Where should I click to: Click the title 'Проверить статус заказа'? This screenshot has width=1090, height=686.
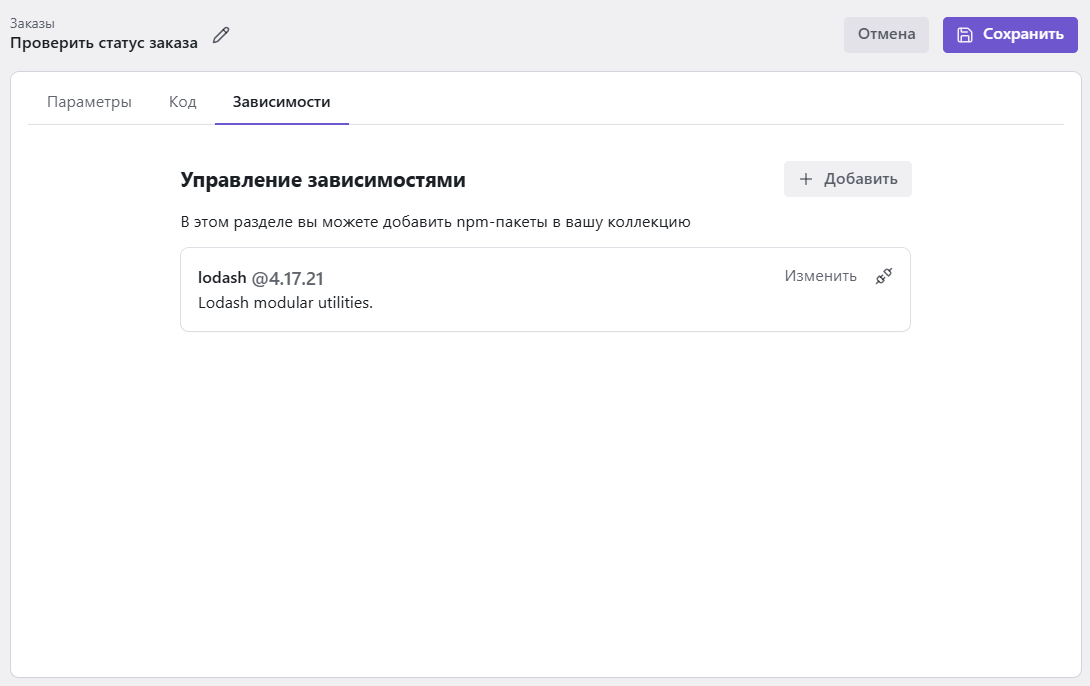(x=104, y=42)
